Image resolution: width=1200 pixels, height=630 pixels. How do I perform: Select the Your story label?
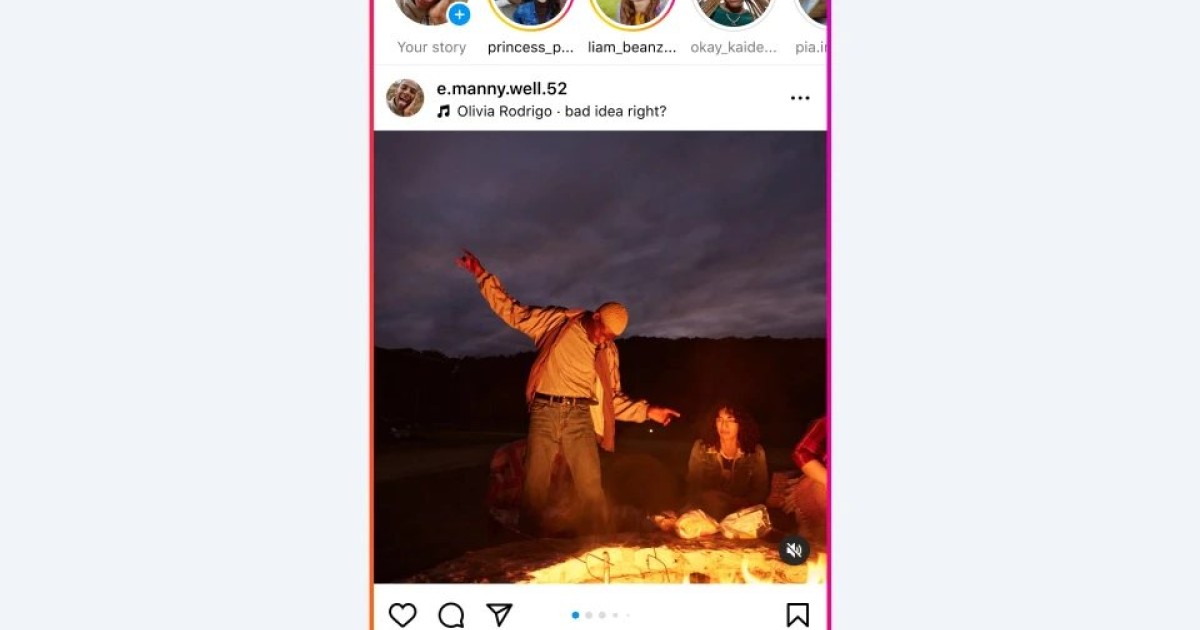point(432,47)
